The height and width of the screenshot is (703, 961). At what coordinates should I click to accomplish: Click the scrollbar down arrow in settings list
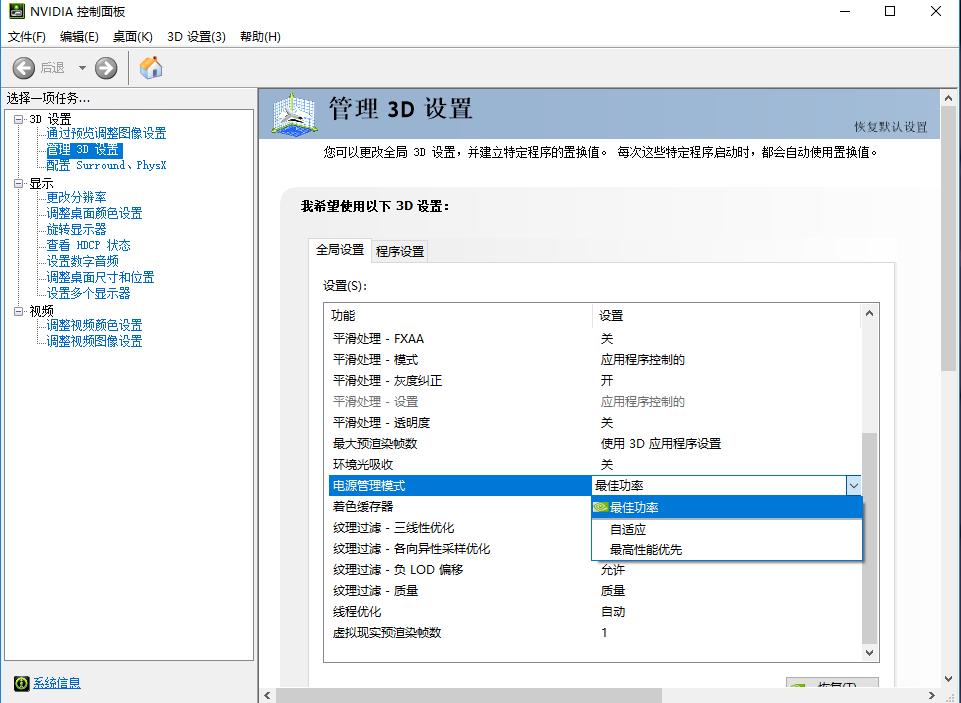point(869,652)
